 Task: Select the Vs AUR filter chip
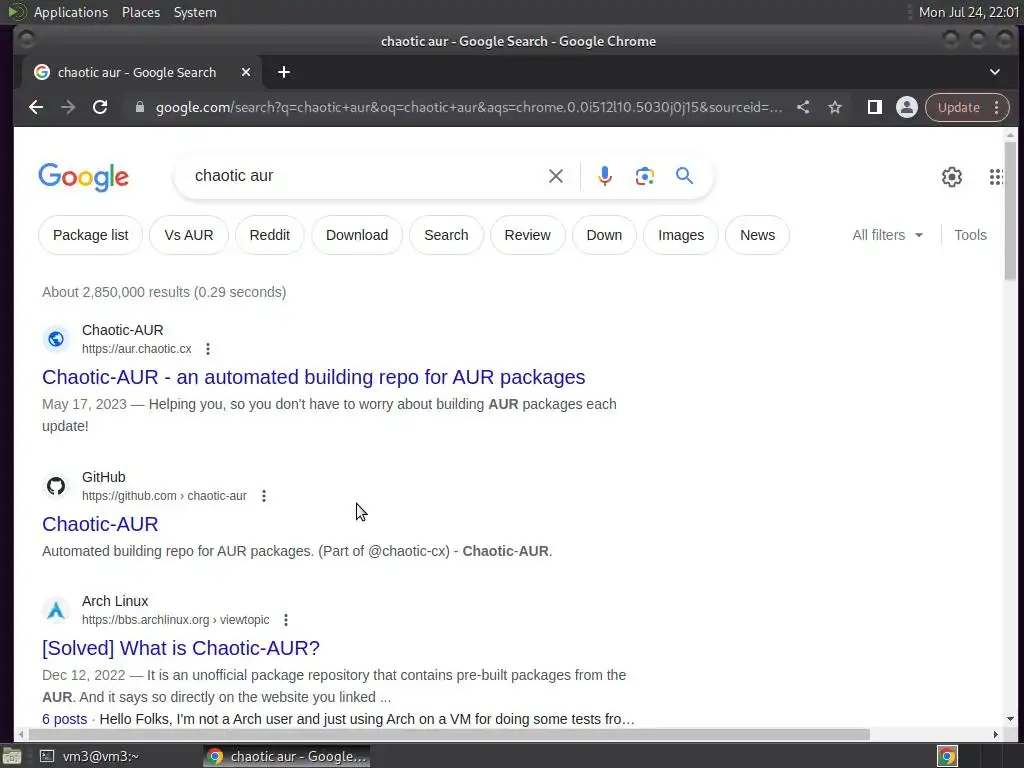click(x=189, y=235)
